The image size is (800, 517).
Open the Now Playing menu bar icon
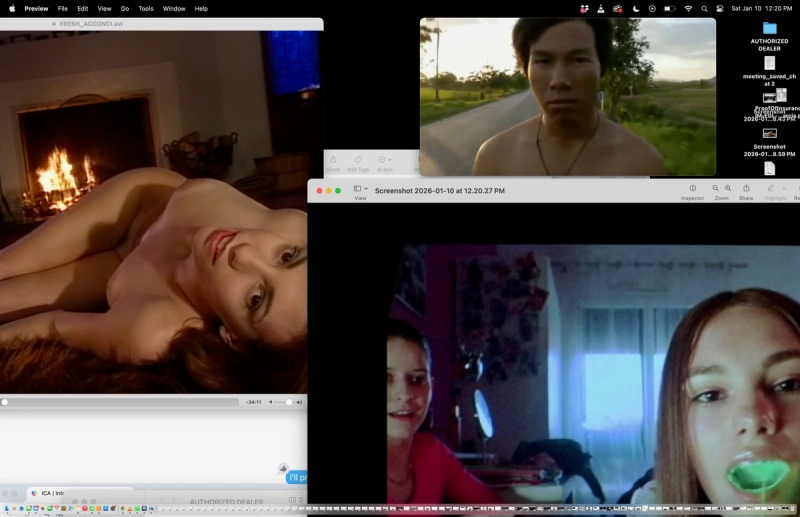click(652, 9)
